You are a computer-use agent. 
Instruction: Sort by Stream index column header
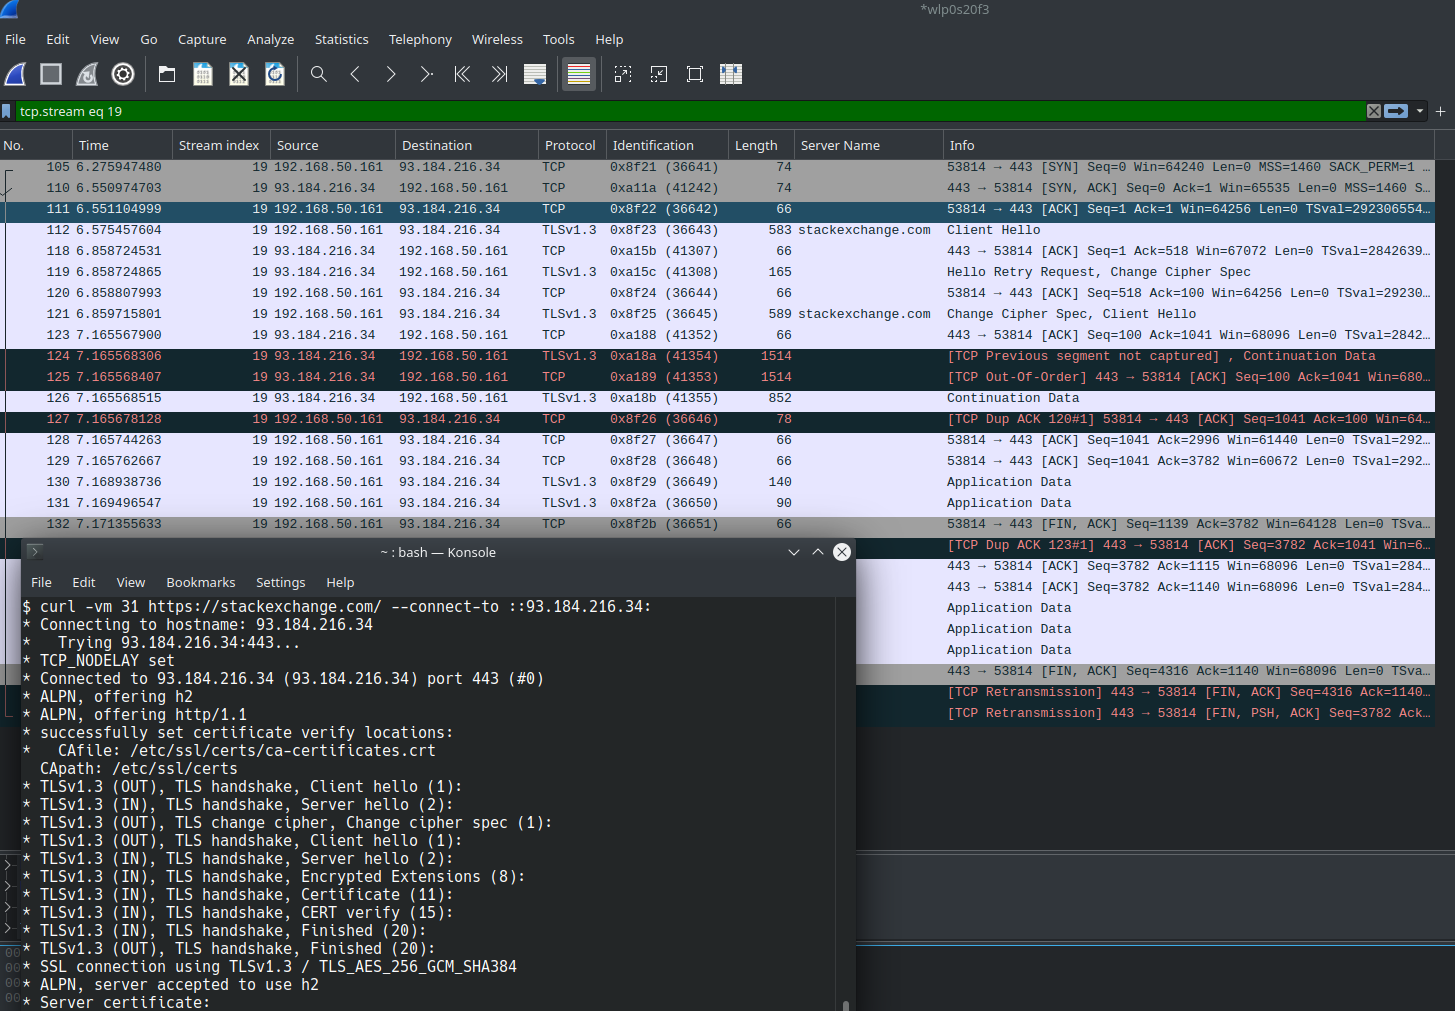(221, 145)
